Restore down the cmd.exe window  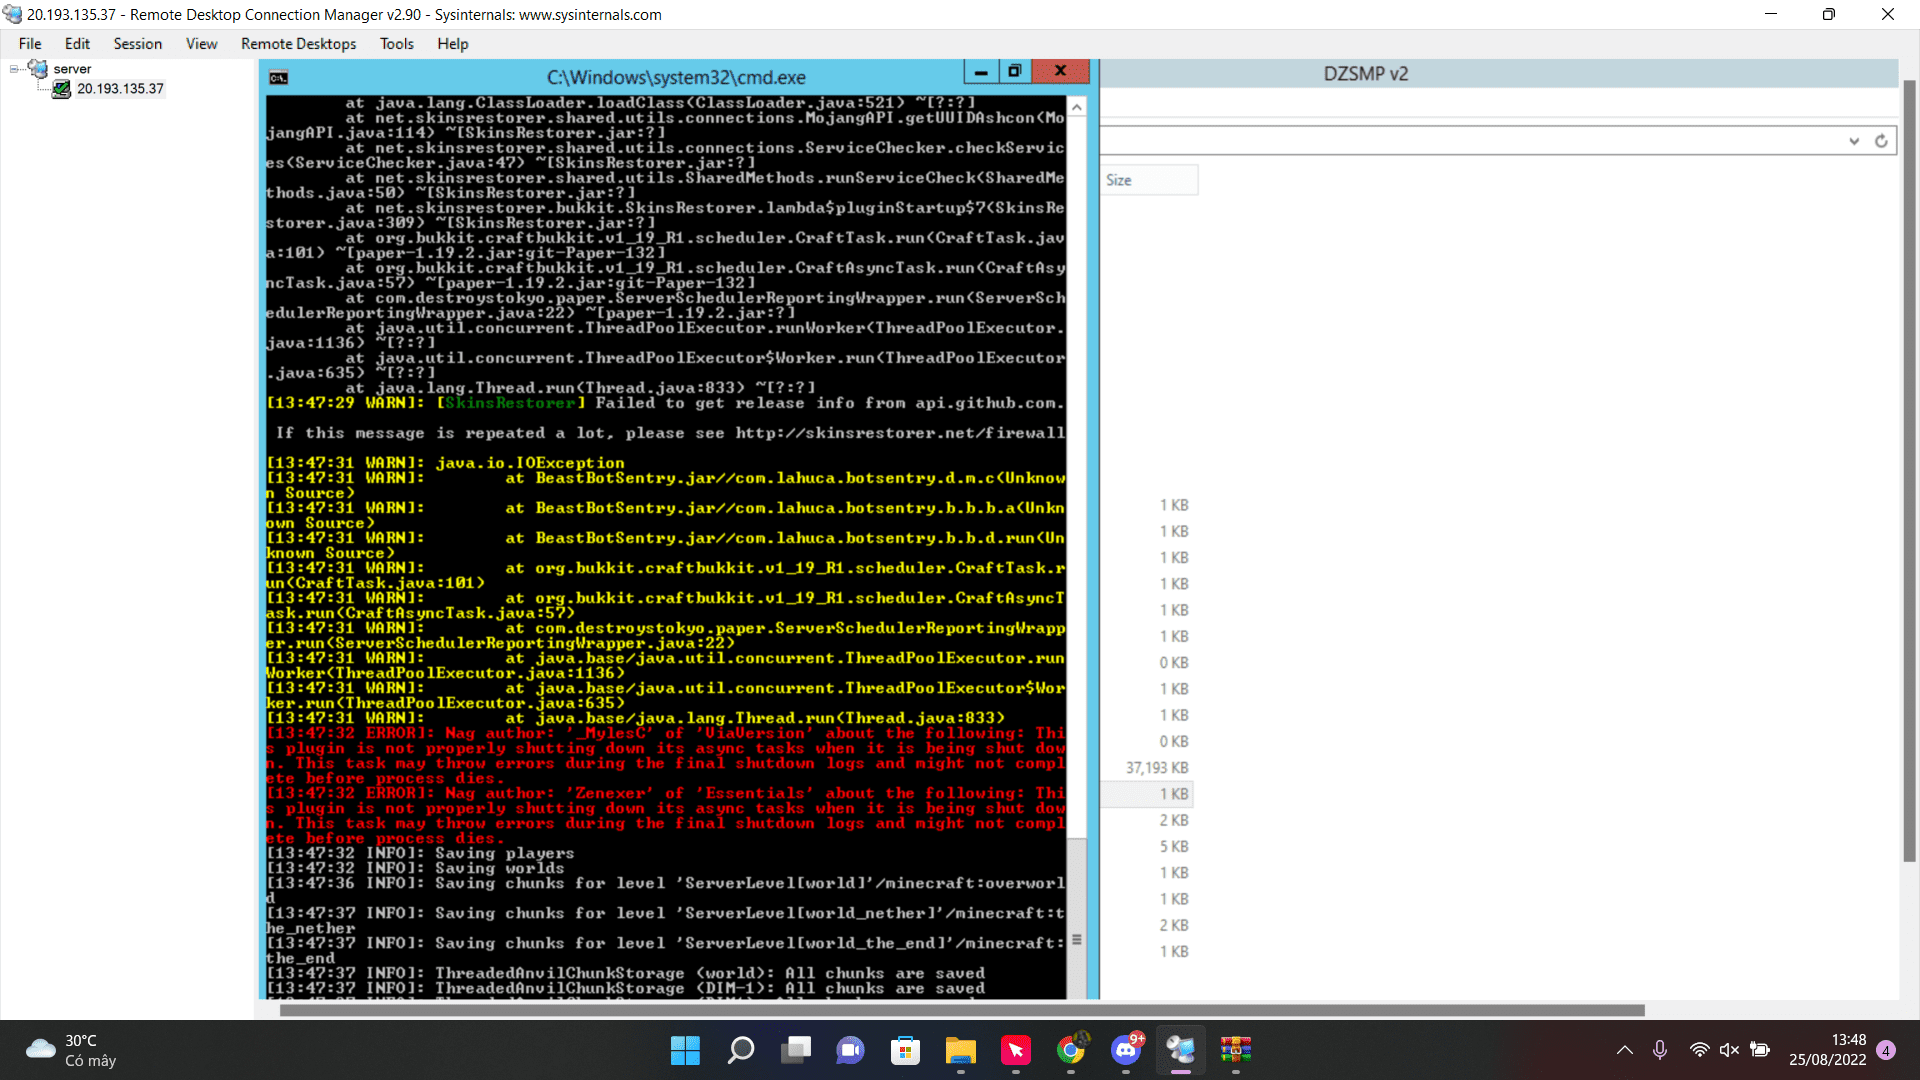point(1014,71)
